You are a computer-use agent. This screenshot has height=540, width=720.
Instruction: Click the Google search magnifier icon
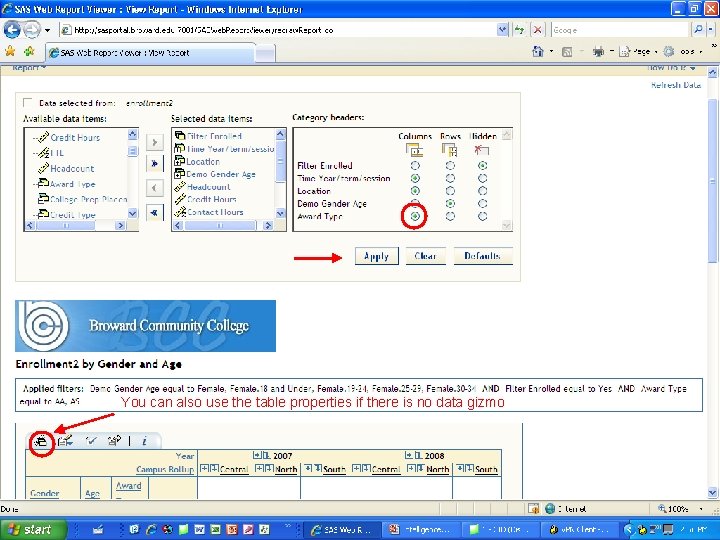[698, 30]
